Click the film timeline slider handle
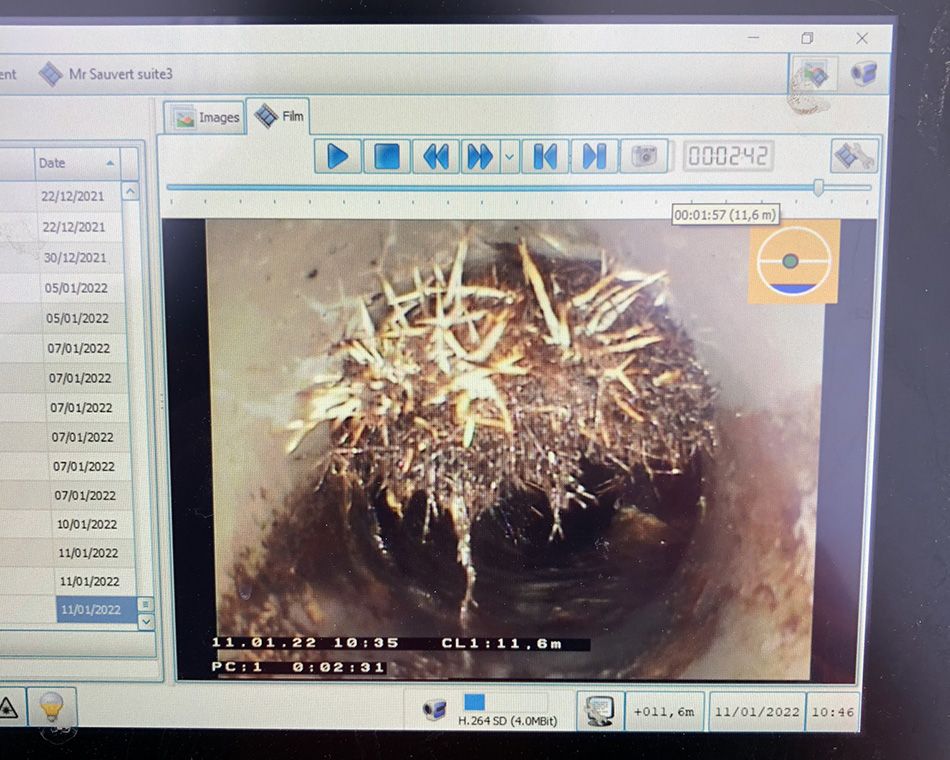This screenshot has width=950, height=760. pyautogui.click(x=819, y=187)
